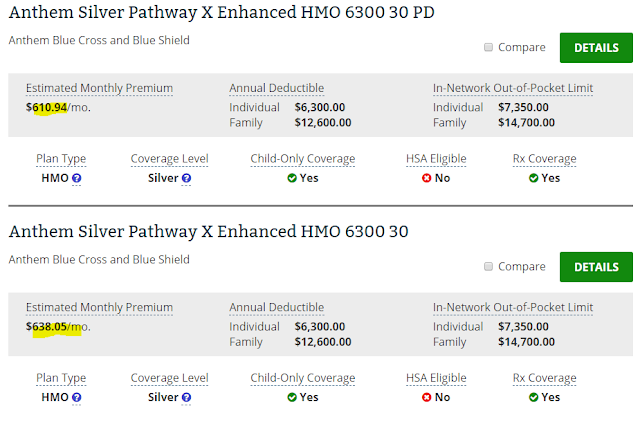
Task: Click Estimated Monthly Premium label in first plan
Action: (x=99, y=88)
